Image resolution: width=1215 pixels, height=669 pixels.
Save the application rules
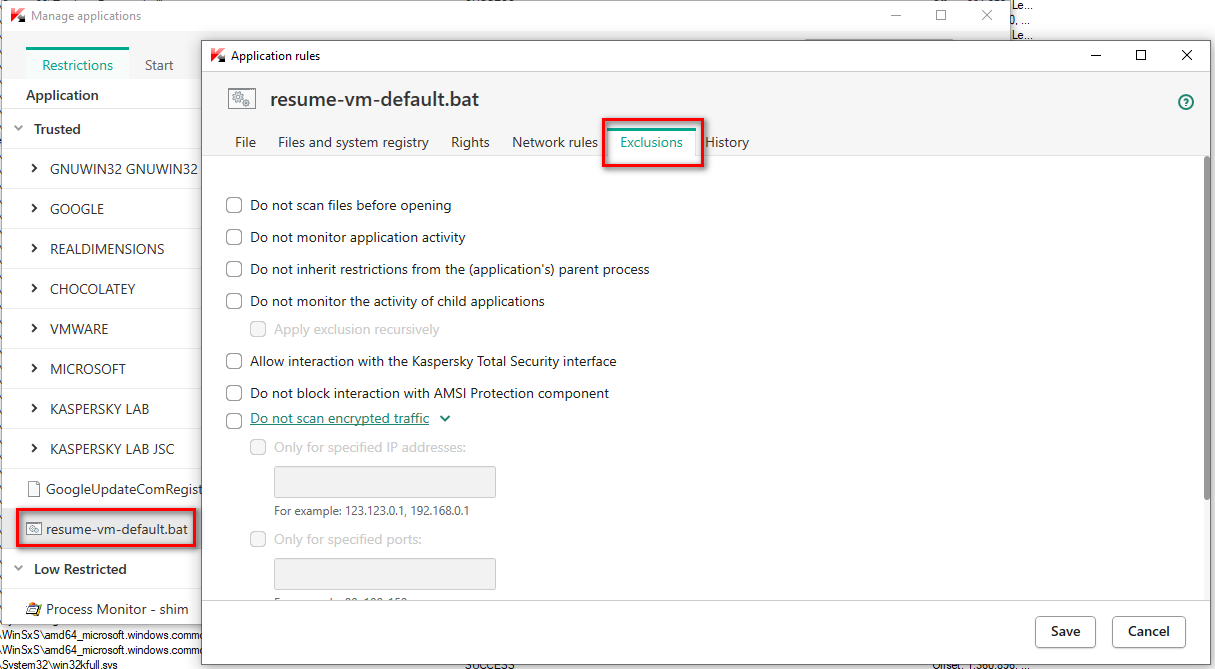(1065, 631)
